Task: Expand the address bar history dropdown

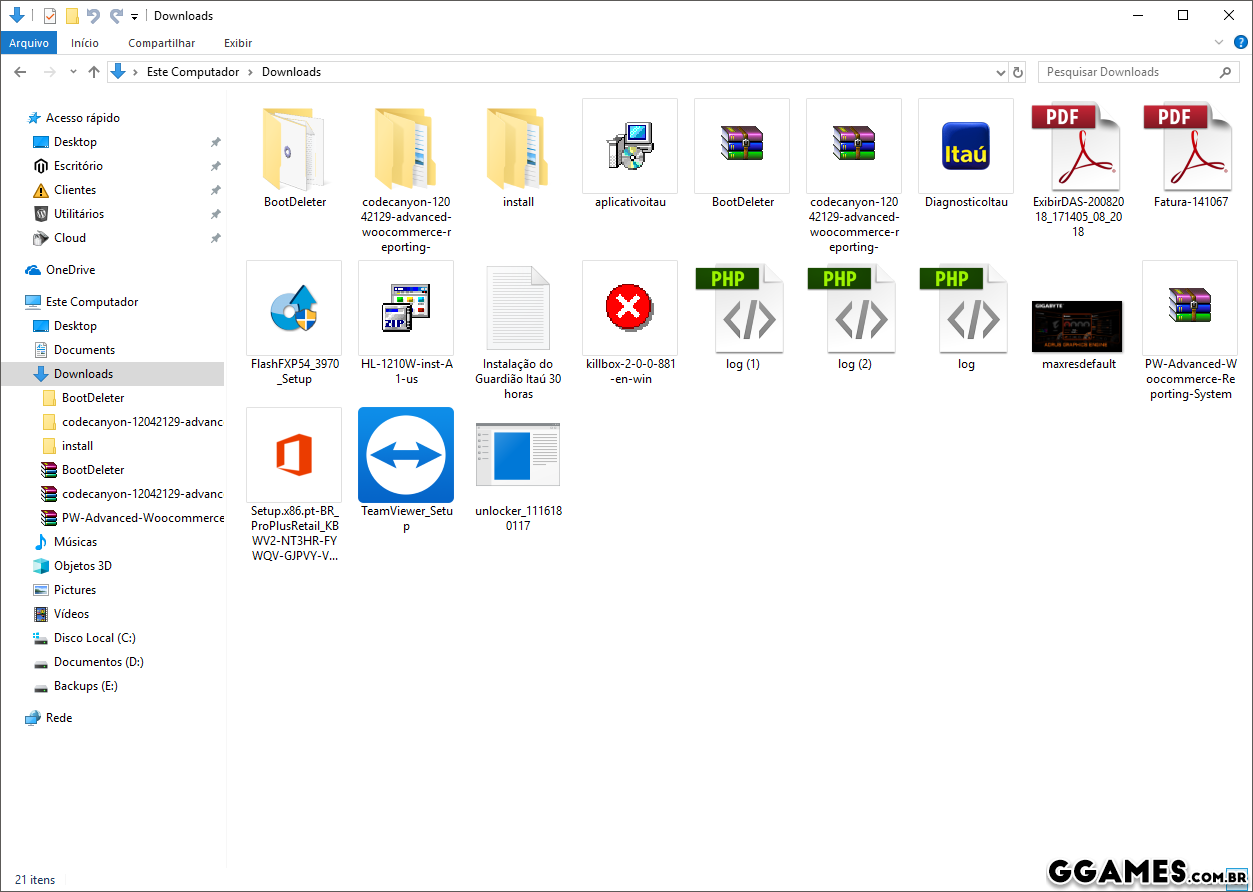Action: pyautogui.click(x=1001, y=73)
